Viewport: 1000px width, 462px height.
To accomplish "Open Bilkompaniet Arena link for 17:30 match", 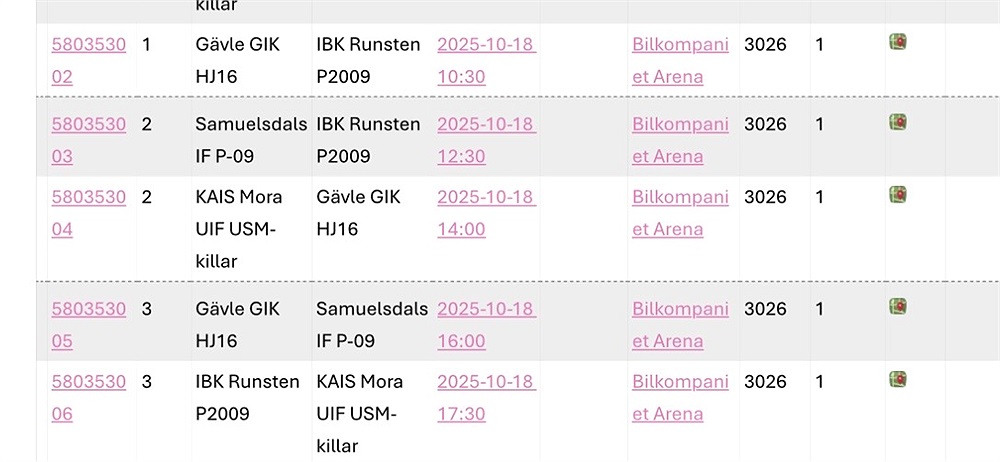I will tap(680, 397).
